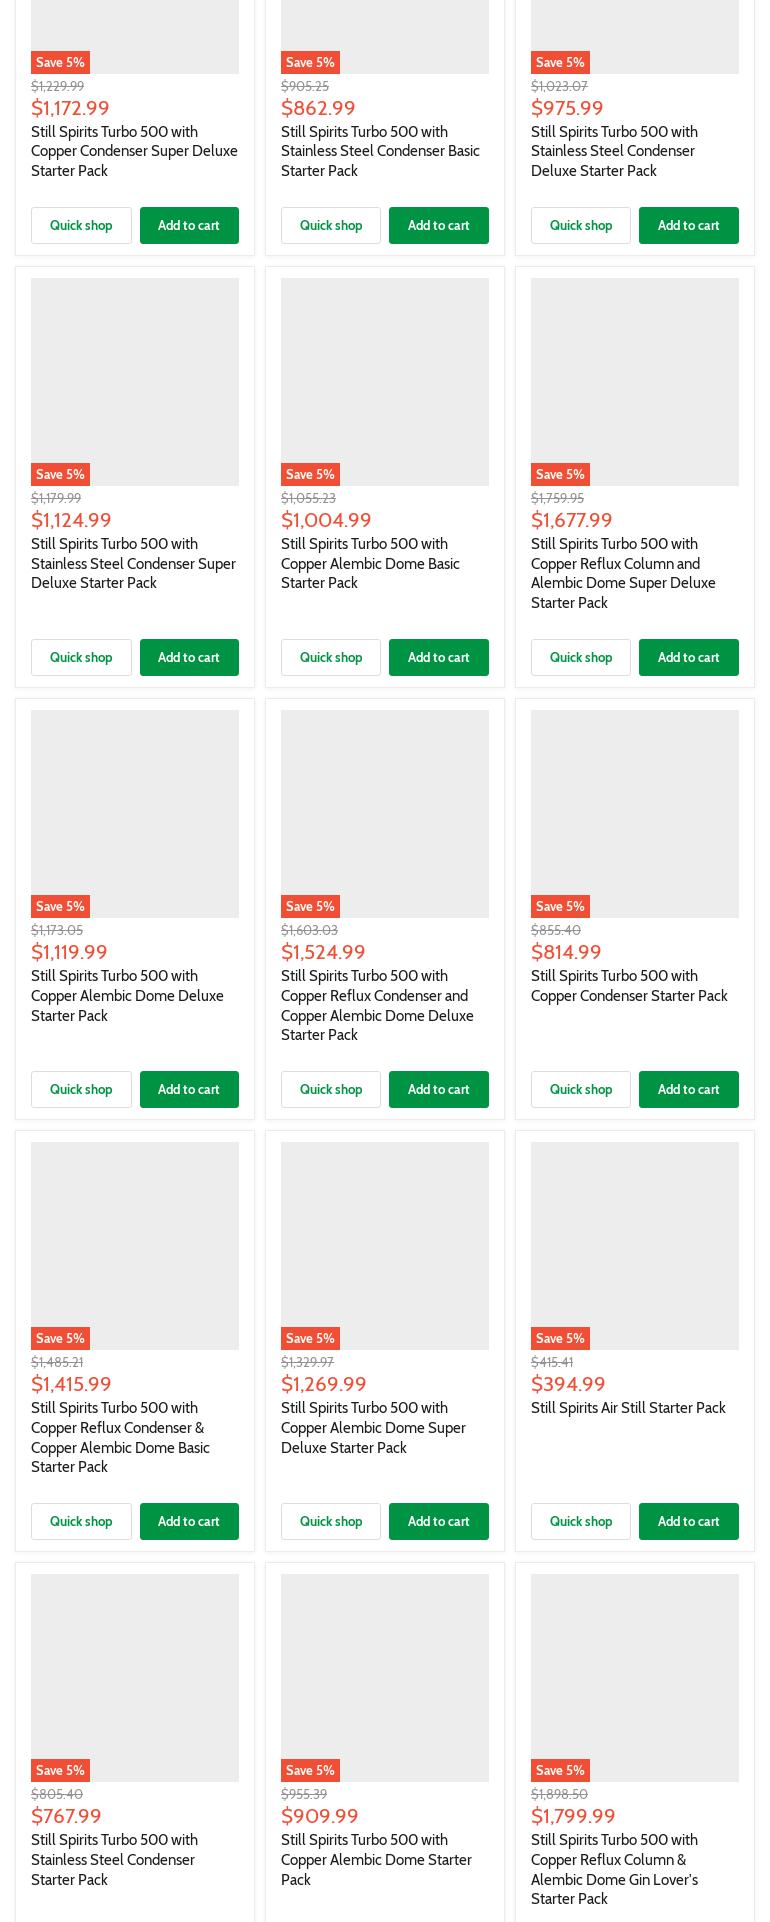770x1922 pixels.
Task: Quick shop Copper Alembic Dome Super Deluxe pack
Action: [x=330, y=1521]
